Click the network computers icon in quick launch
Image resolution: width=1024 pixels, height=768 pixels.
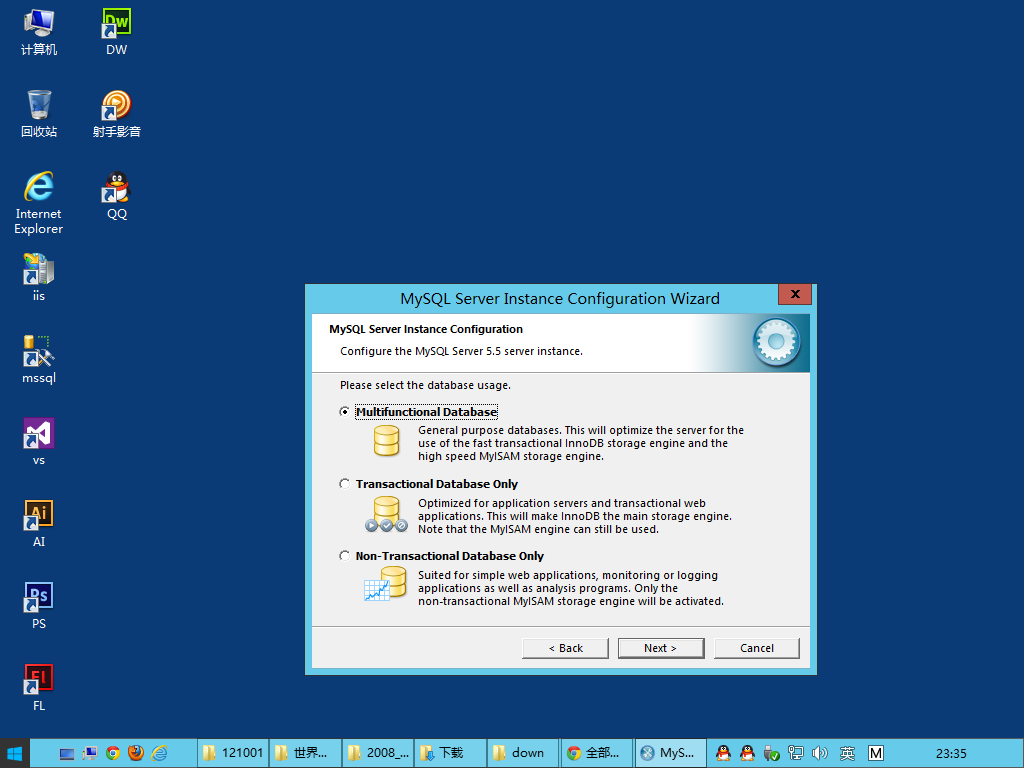pyautogui.click(x=89, y=754)
